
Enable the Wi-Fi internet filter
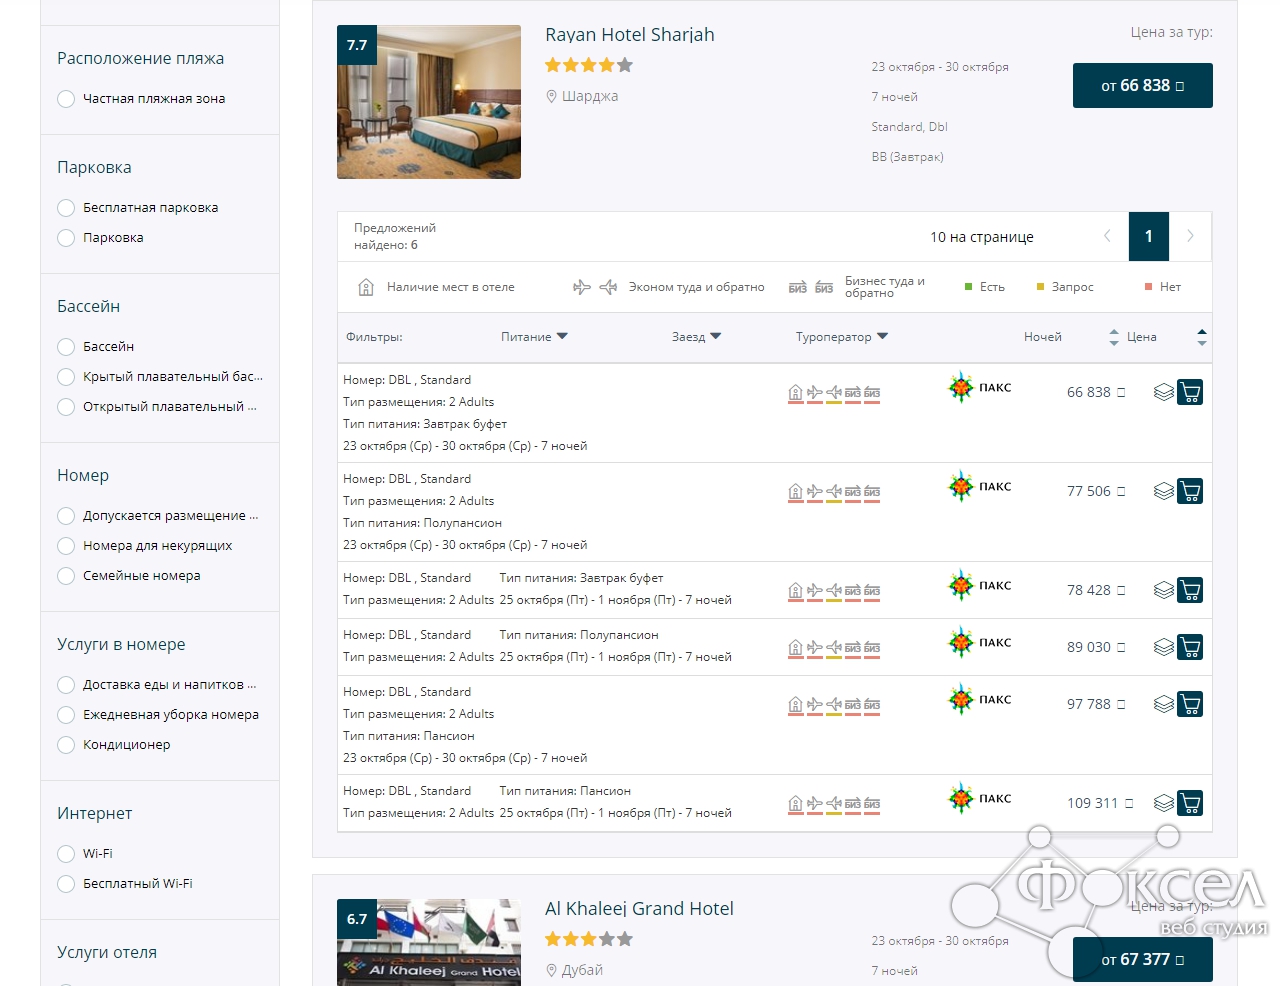pos(66,854)
